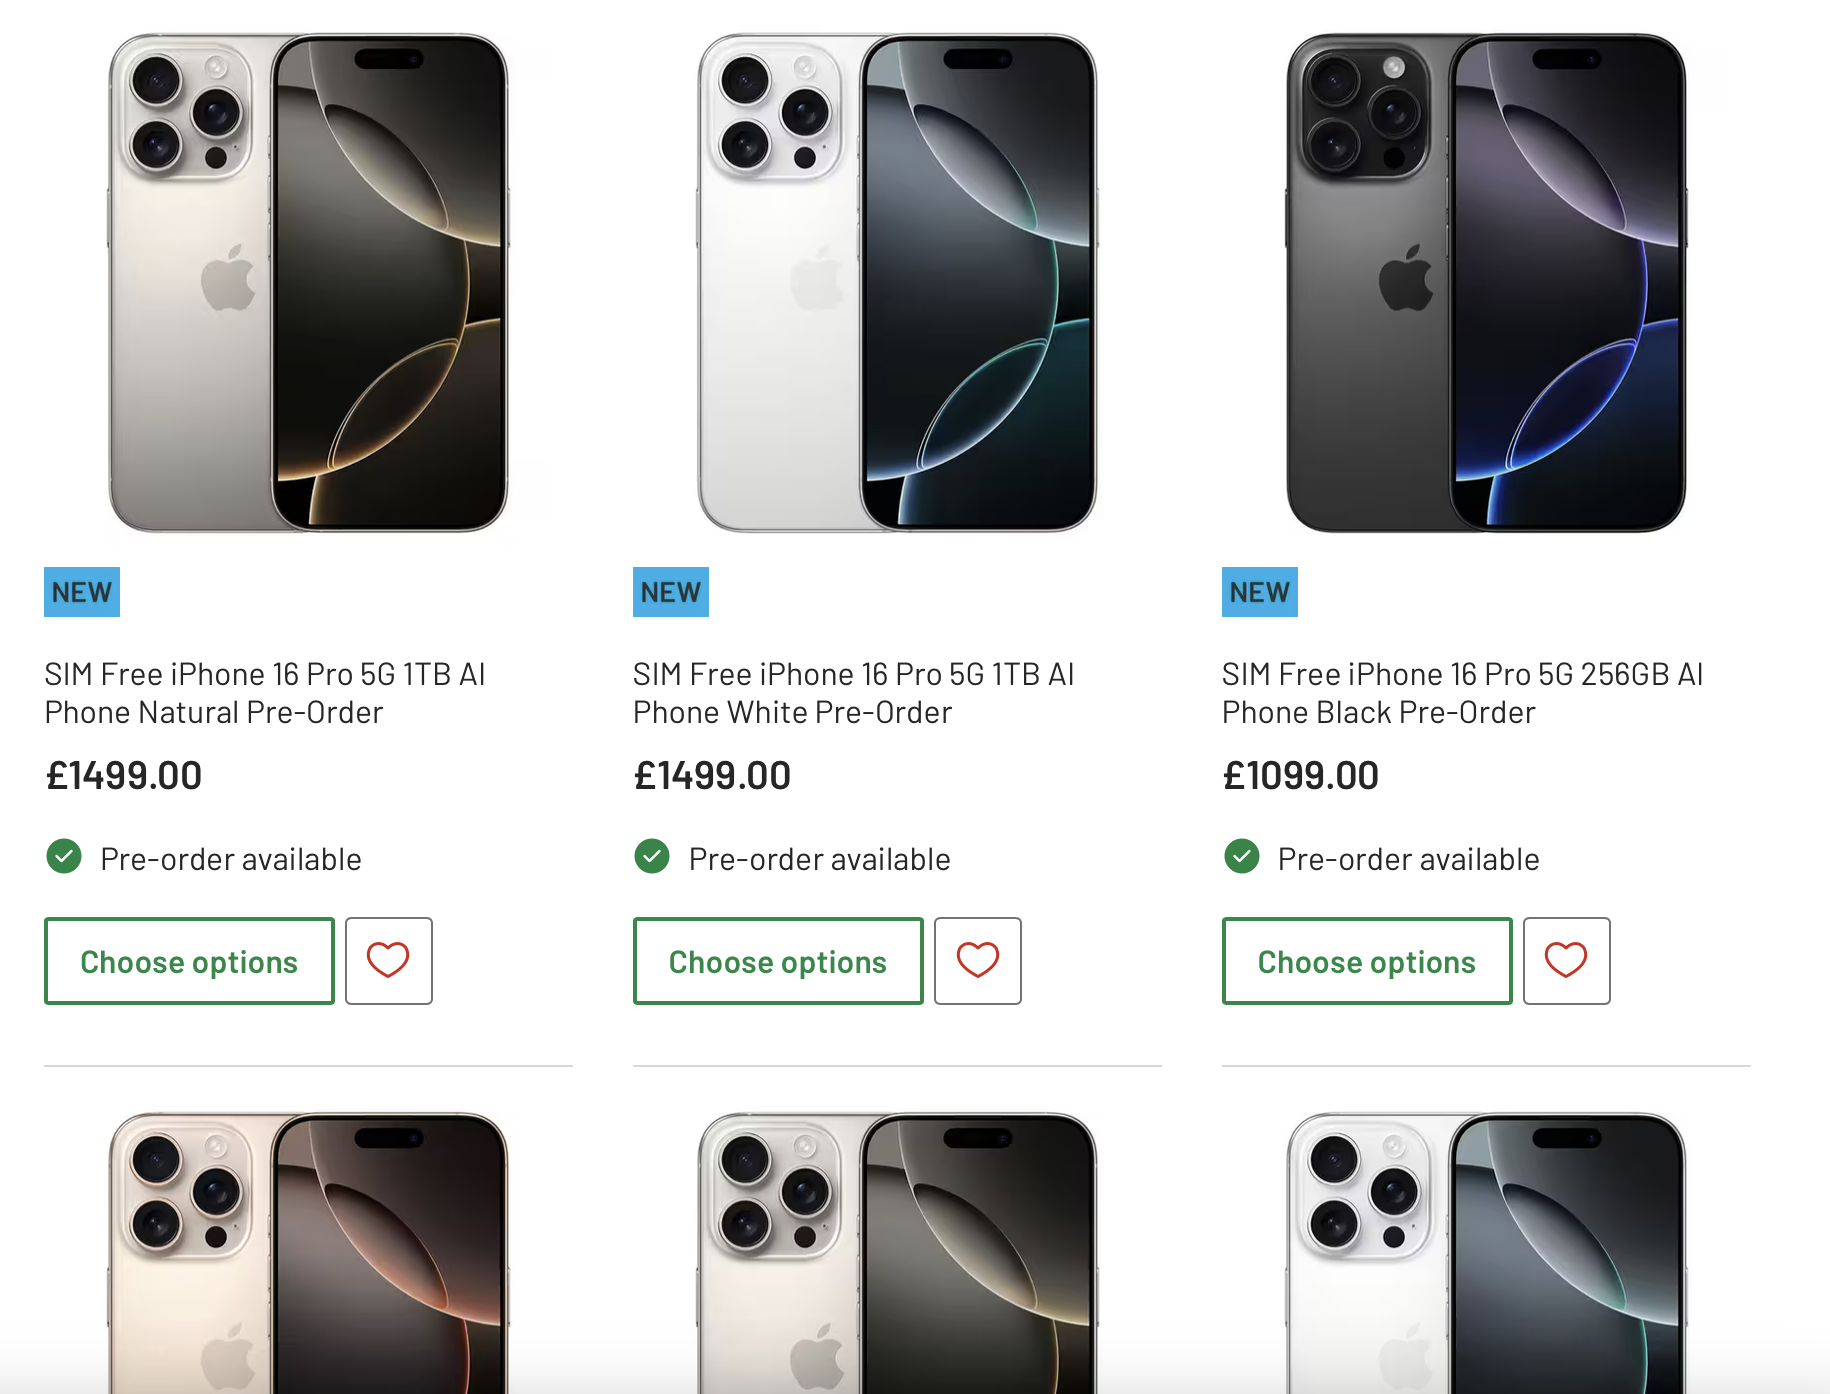Open iPhone 16 Pro 1TB White title link

[x=853, y=693]
